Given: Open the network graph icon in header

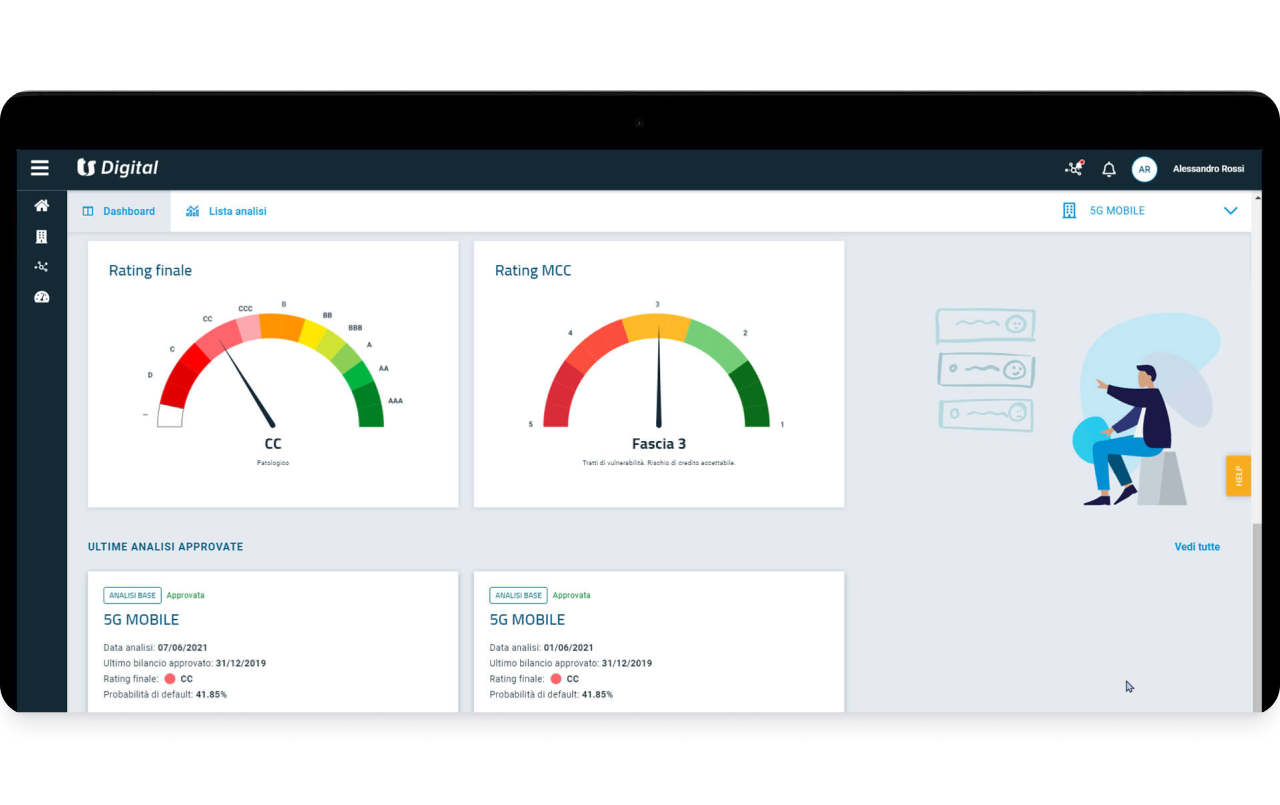Looking at the screenshot, I should (1074, 169).
